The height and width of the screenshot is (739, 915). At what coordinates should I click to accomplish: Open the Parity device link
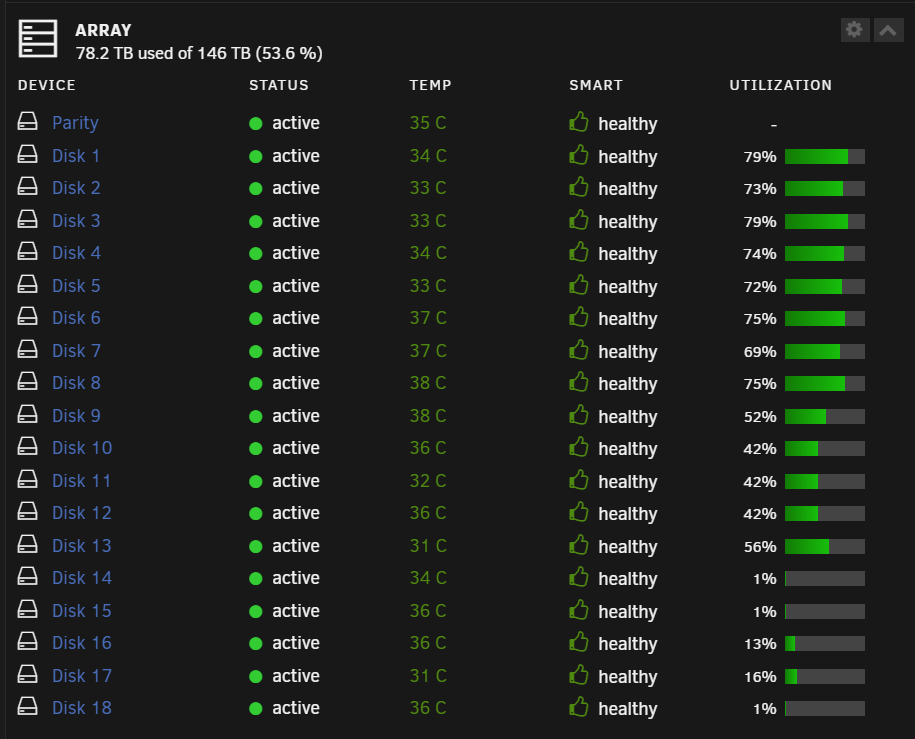click(75, 123)
